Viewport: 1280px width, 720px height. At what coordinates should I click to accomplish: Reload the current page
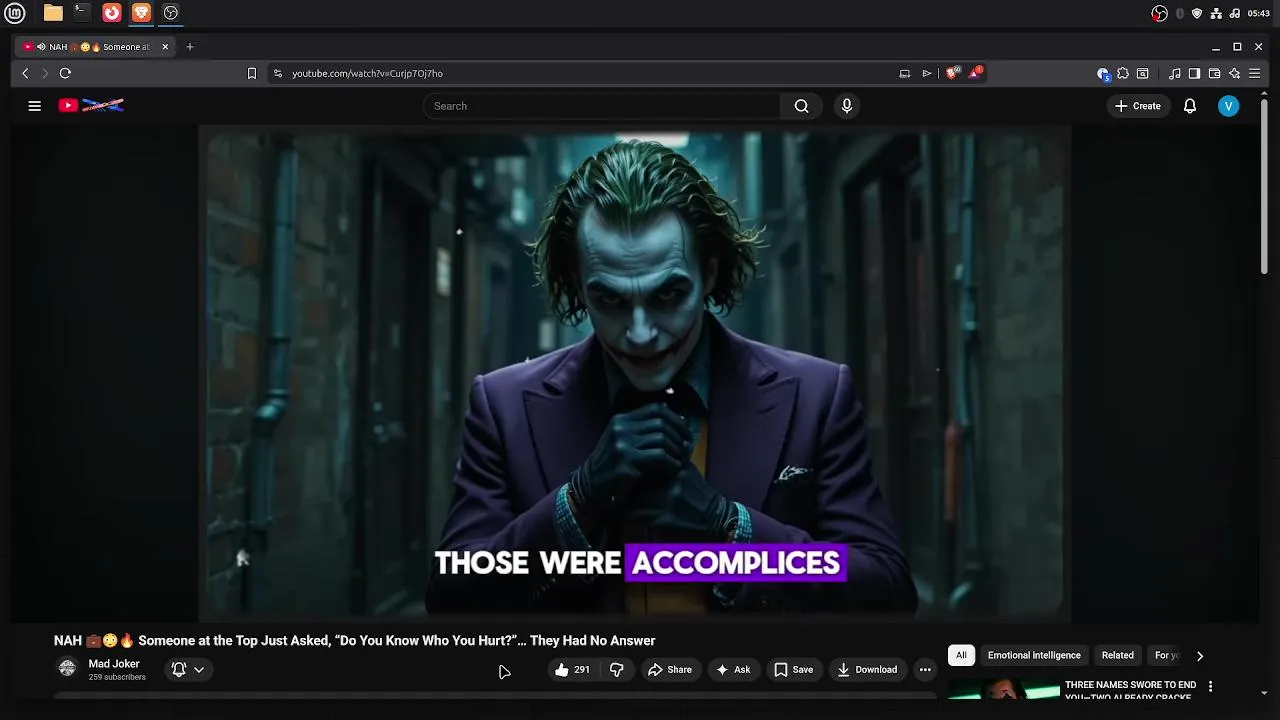click(x=65, y=73)
